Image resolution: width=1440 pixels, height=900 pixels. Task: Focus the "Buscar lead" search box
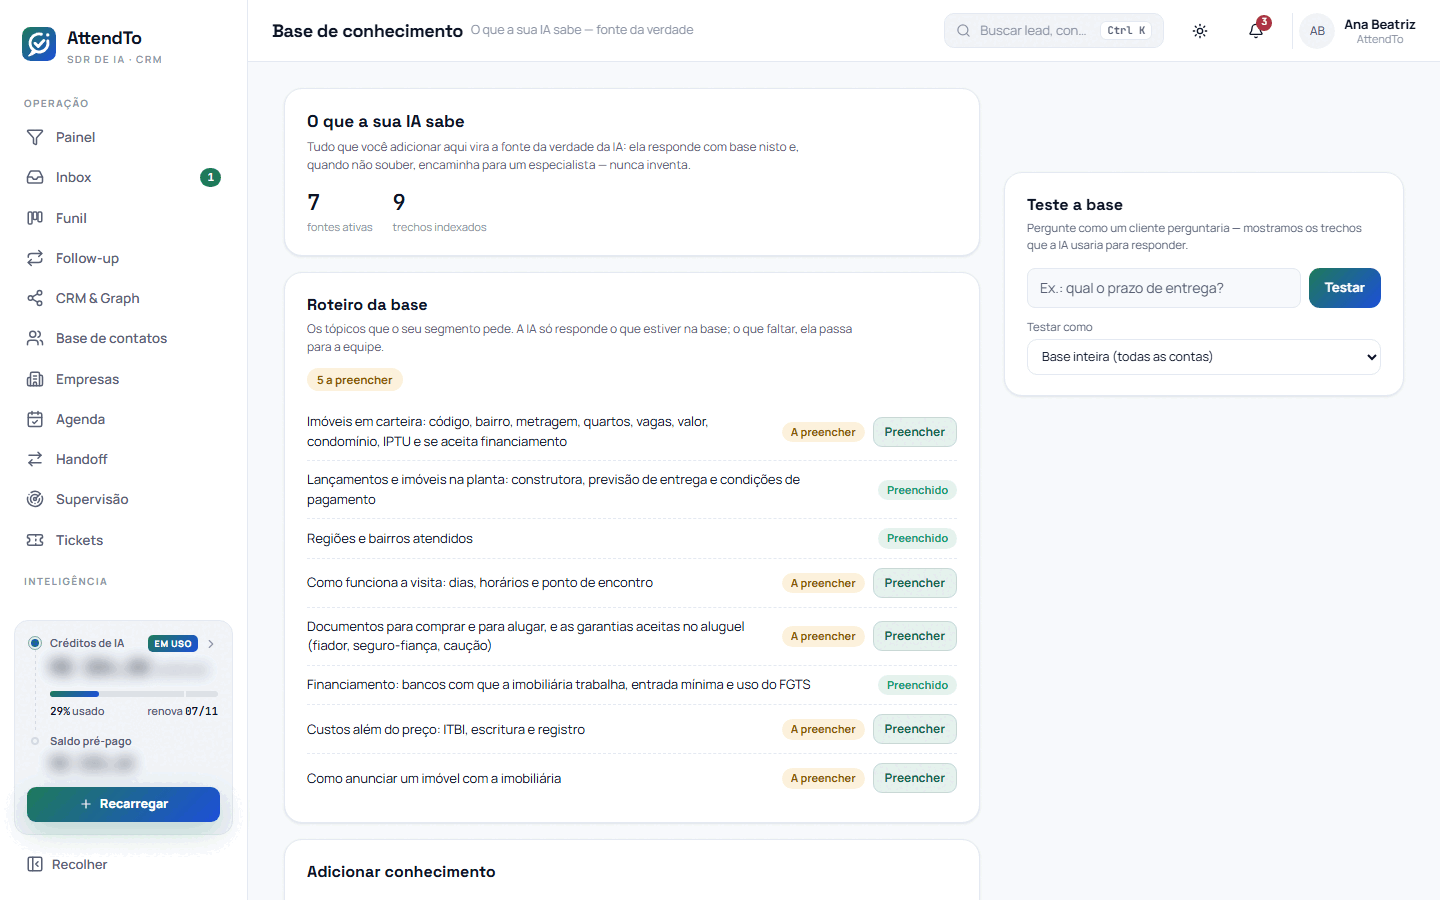[1054, 31]
